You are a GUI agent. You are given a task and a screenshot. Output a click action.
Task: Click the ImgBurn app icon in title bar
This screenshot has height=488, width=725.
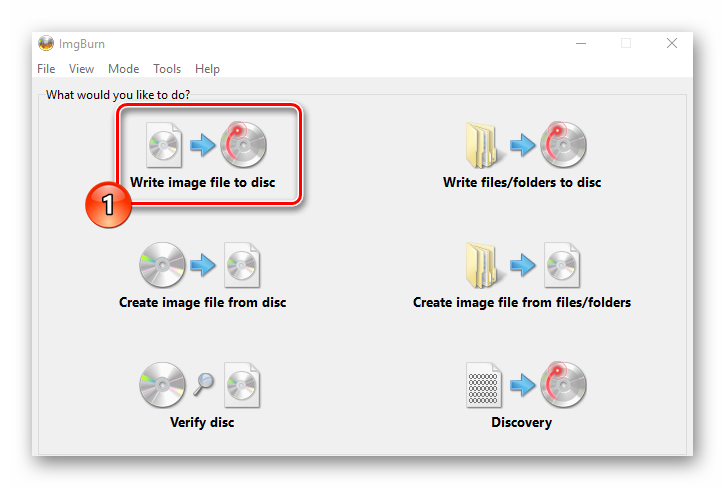tap(46, 43)
